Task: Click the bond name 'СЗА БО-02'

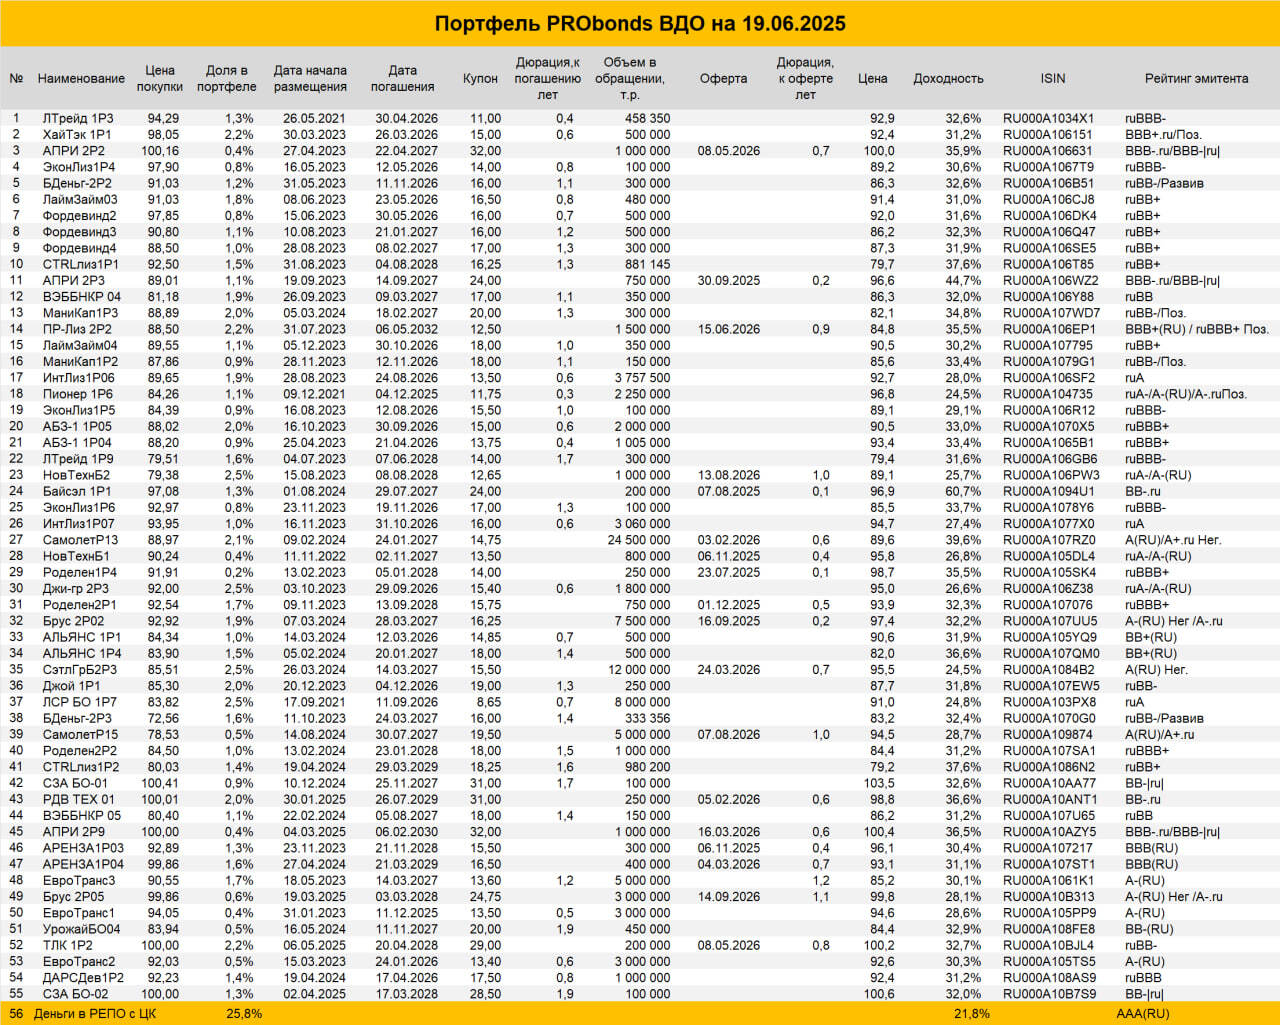Action: 75,994
